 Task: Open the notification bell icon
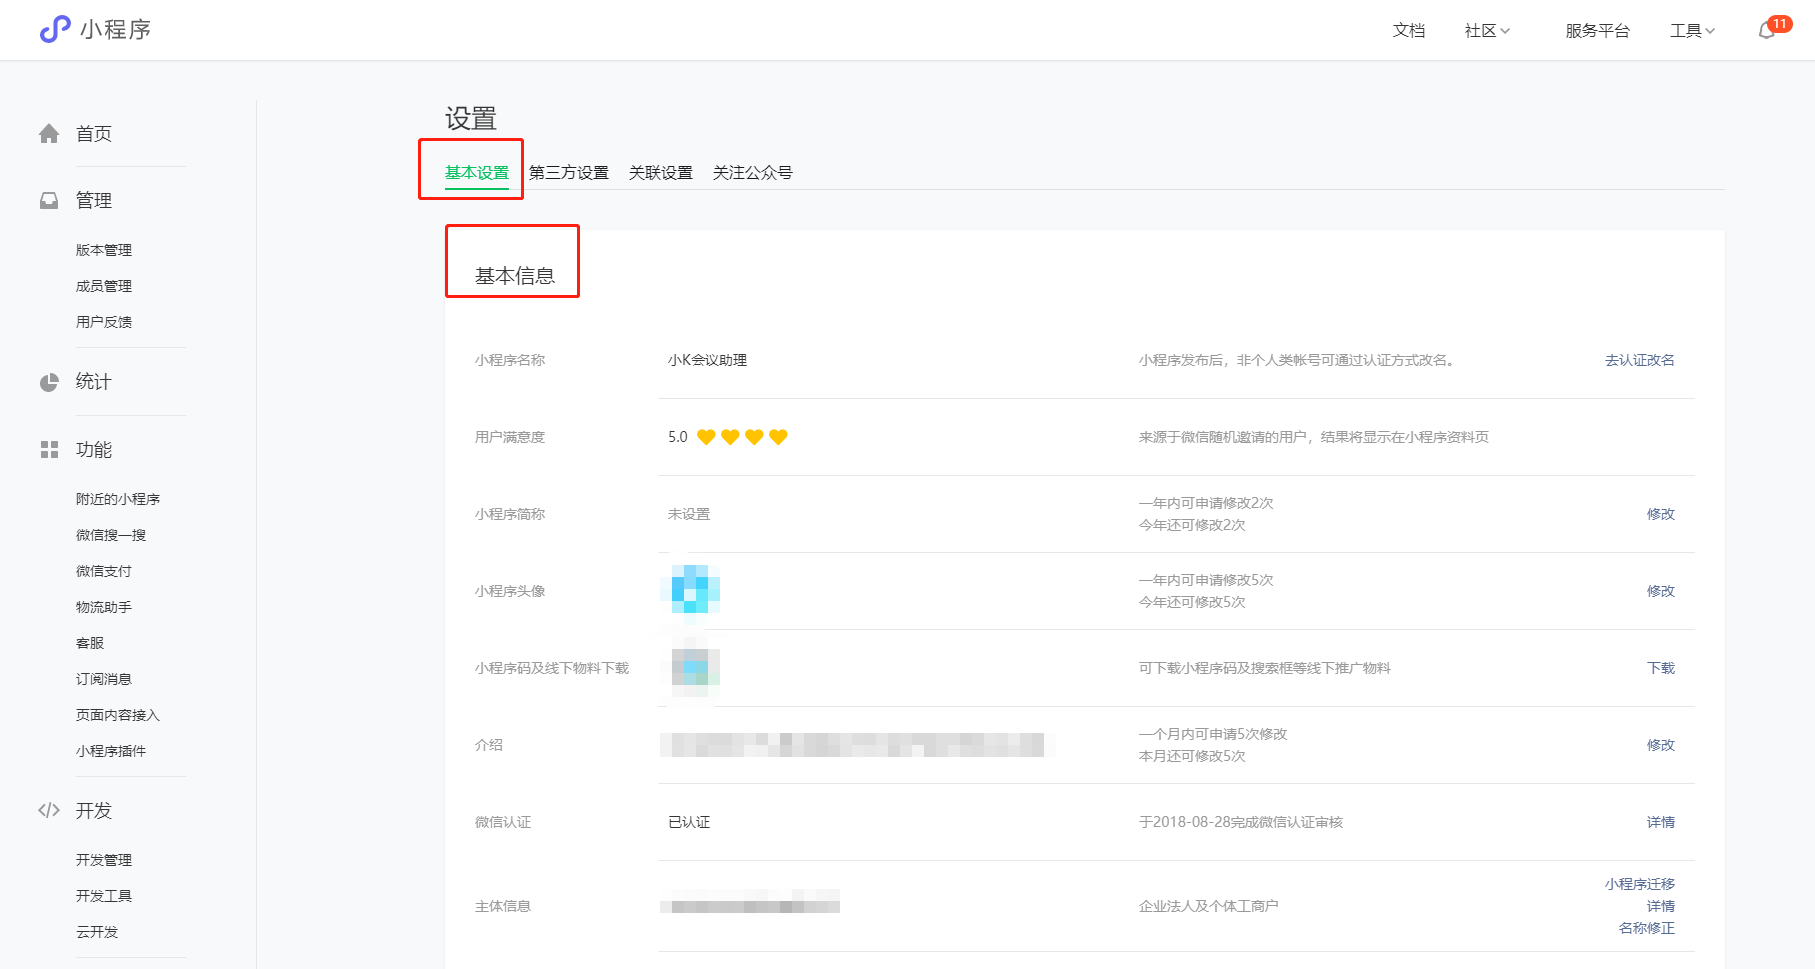tap(1767, 30)
